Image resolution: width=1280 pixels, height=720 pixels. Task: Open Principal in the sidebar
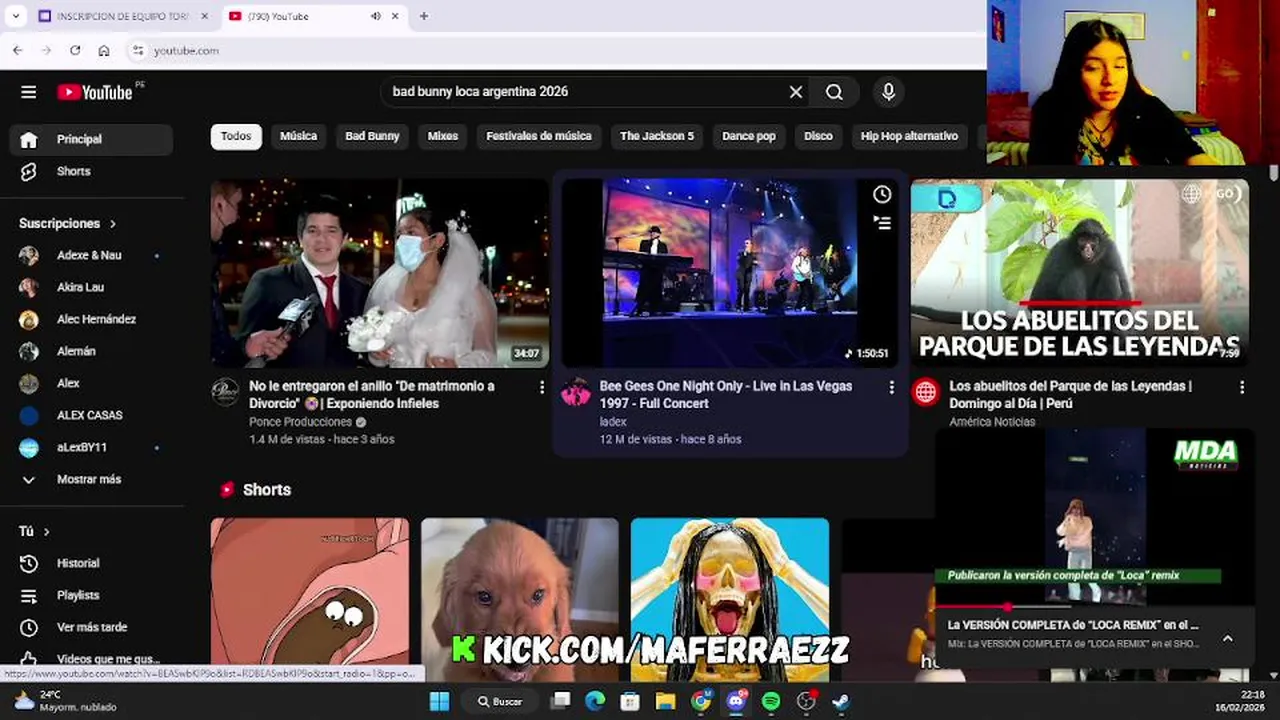pos(91,139)
